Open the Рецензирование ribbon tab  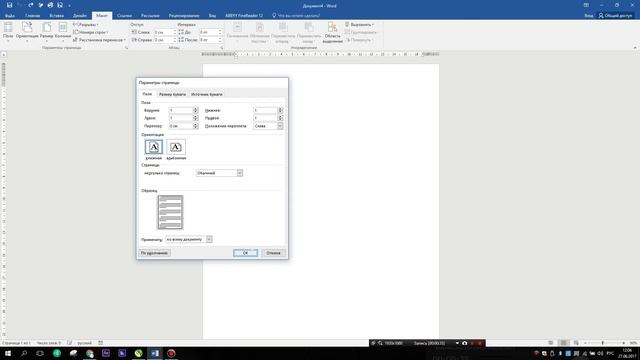pyautogui.click(x=184, y=16)
